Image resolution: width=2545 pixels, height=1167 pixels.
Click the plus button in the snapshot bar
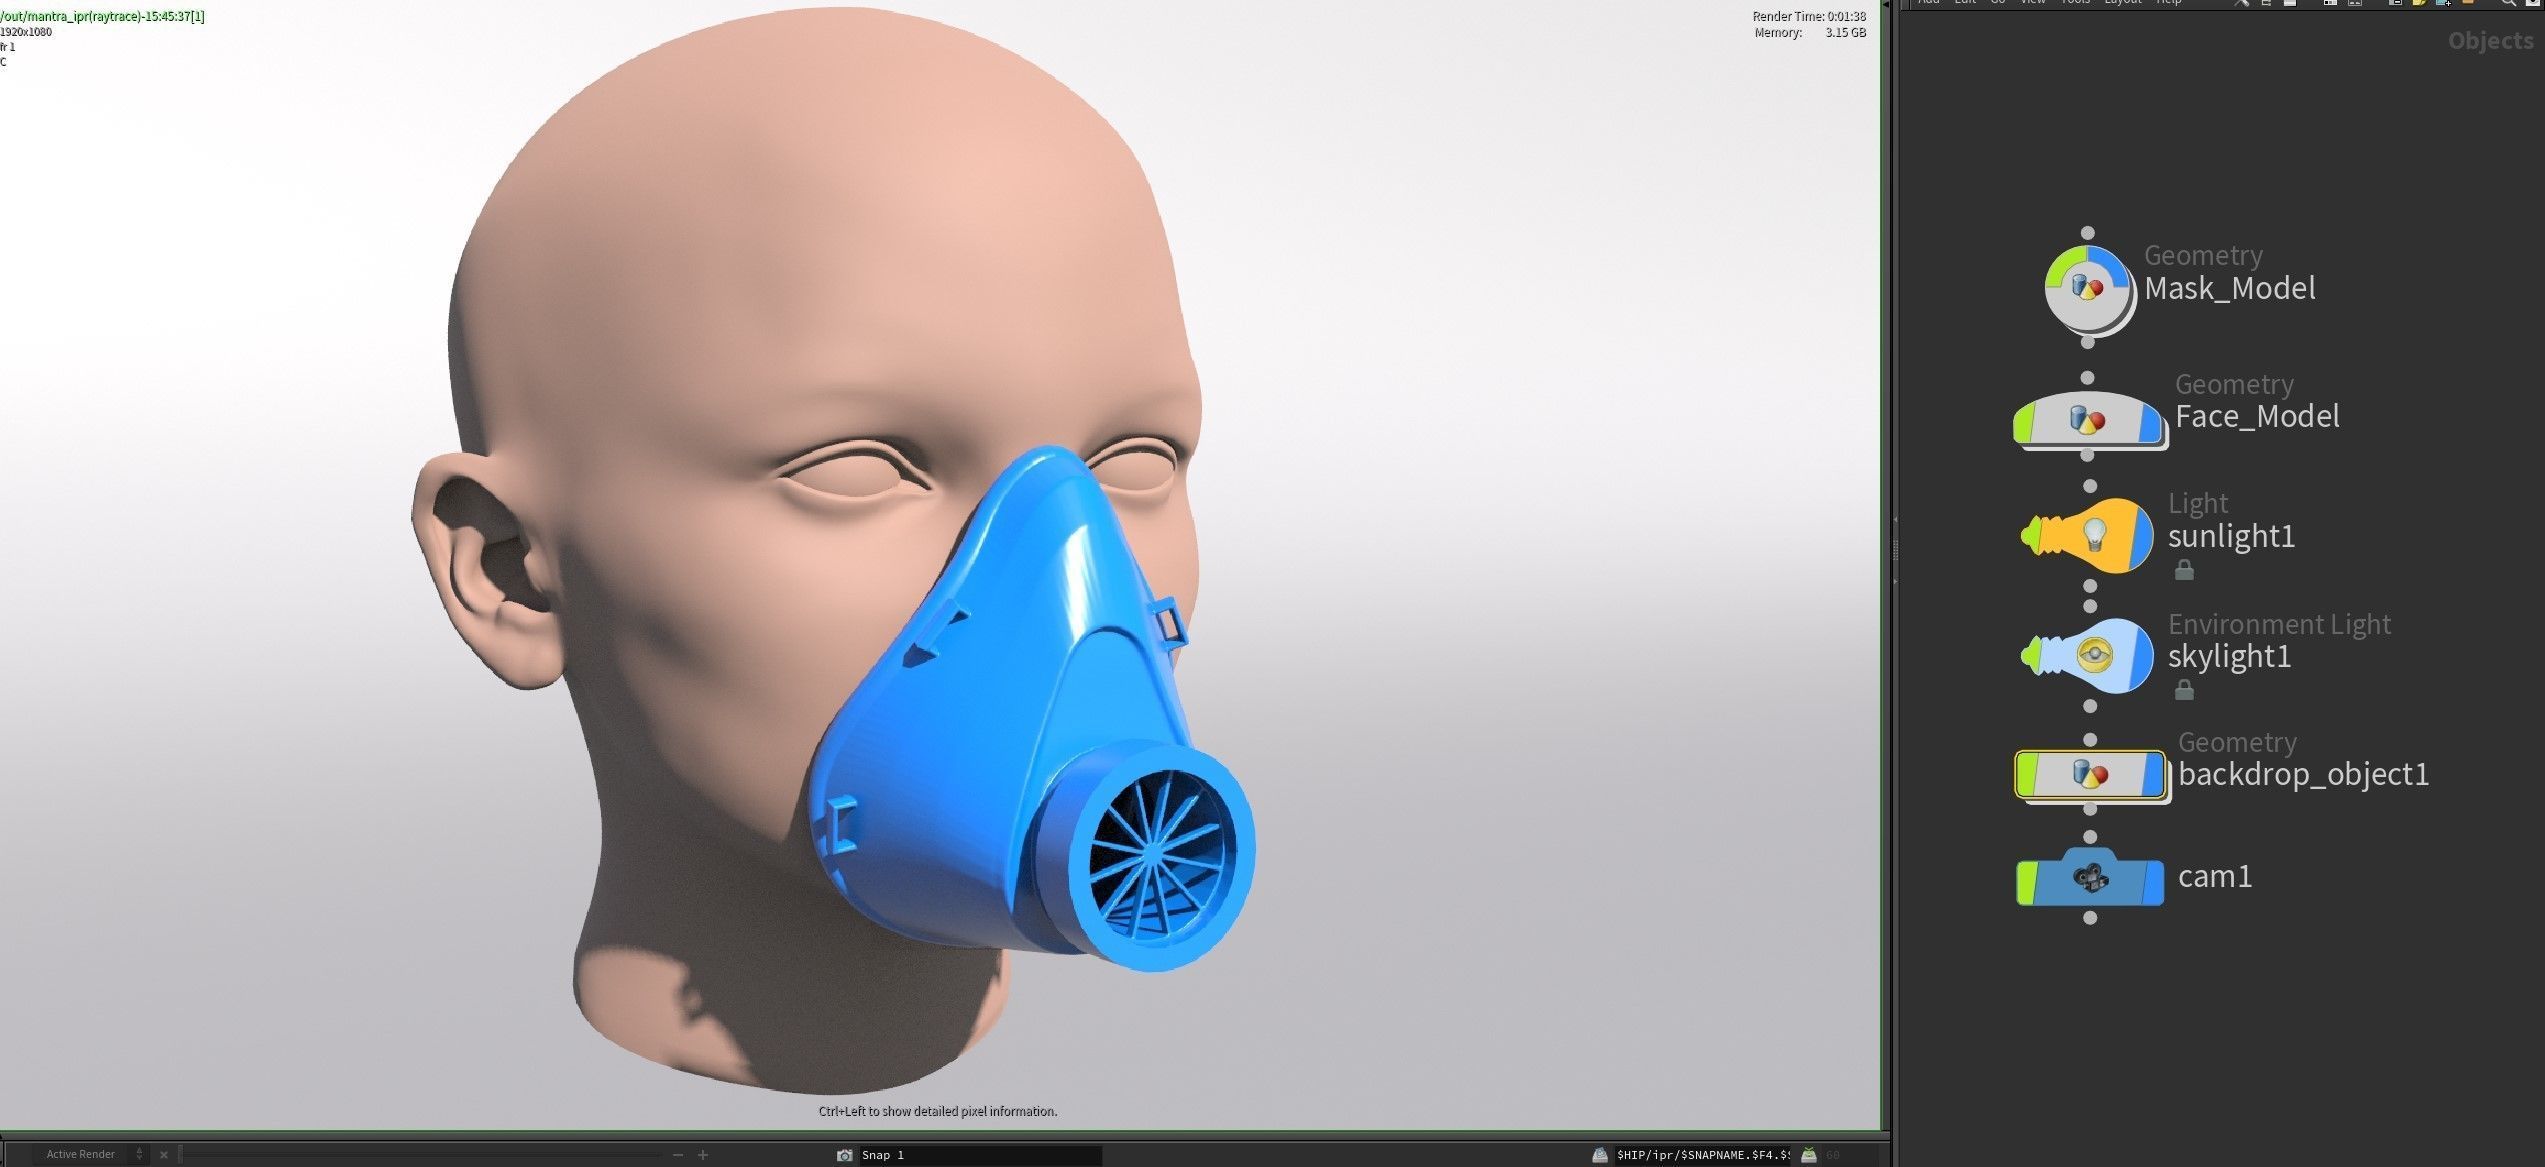point(703,1155)
